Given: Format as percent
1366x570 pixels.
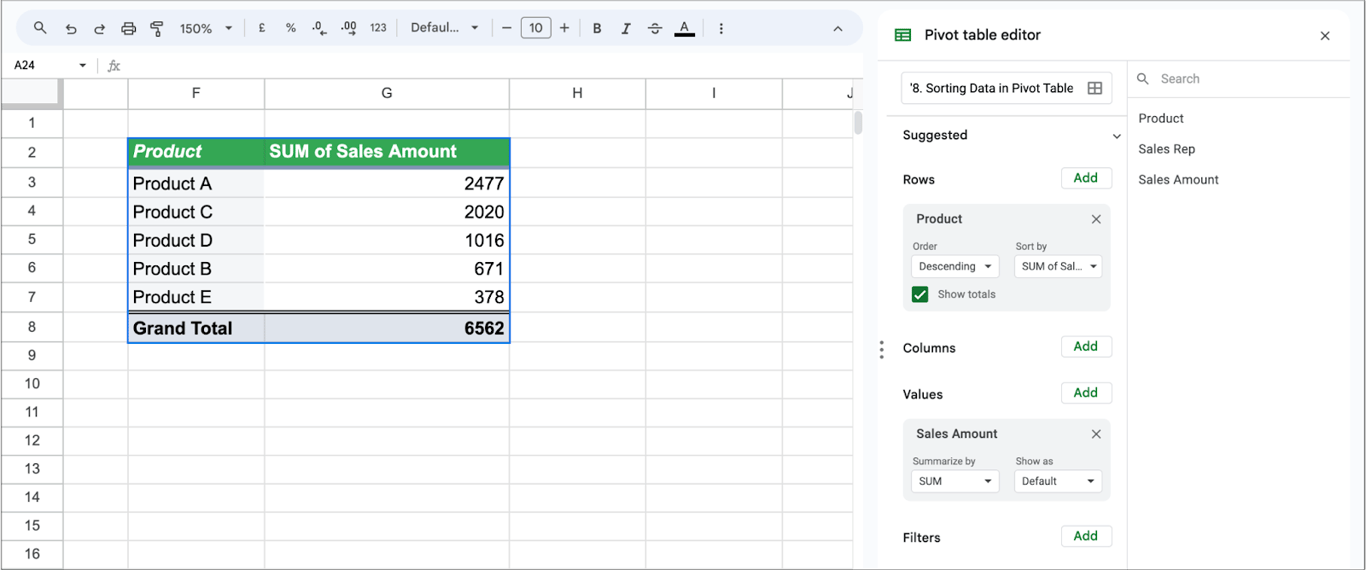Looking at the screenshot, I should point(291,28).
